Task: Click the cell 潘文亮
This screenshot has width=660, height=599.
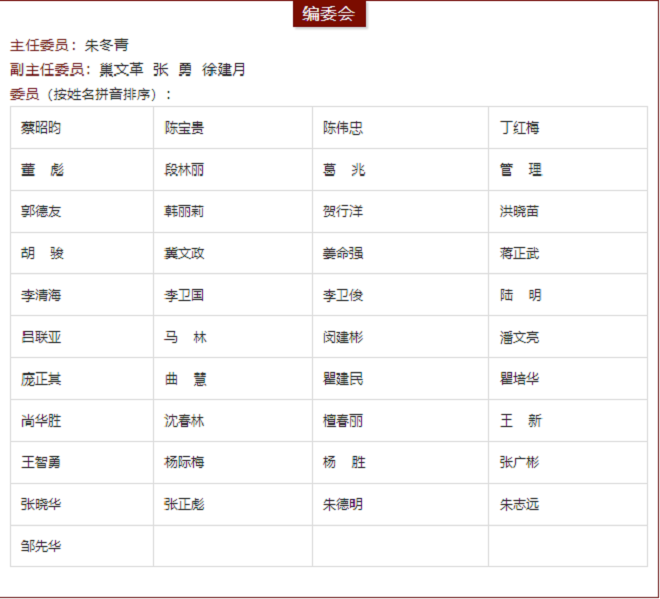Action: 568,337
